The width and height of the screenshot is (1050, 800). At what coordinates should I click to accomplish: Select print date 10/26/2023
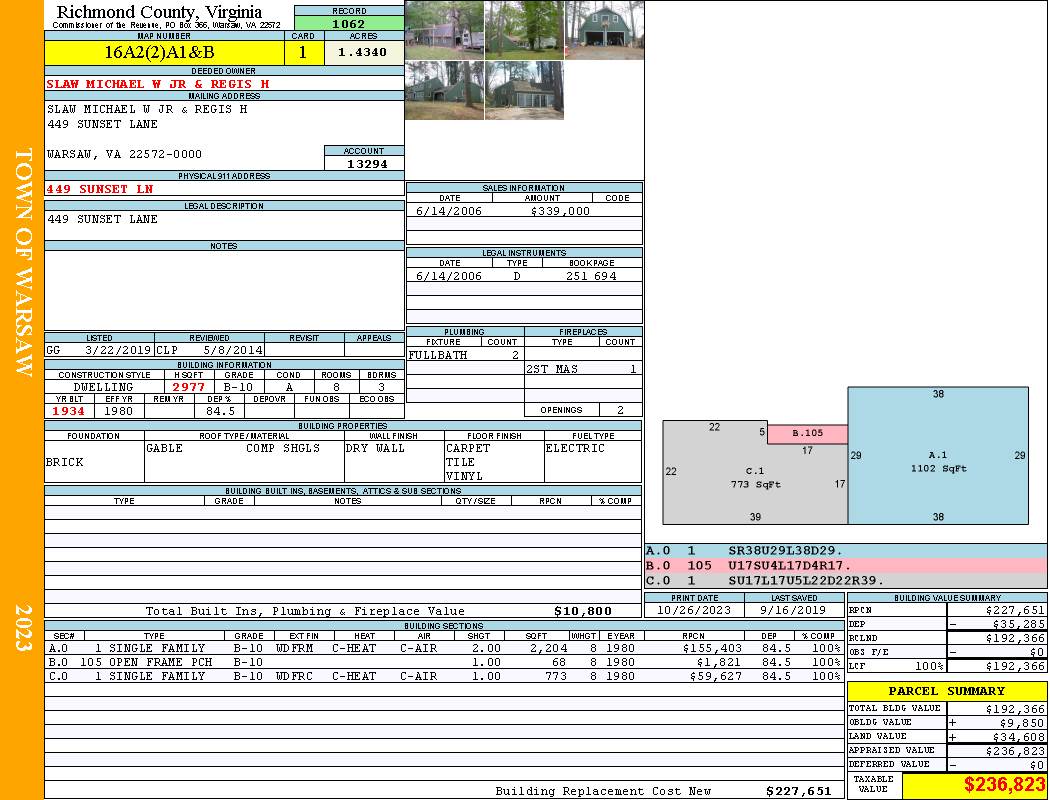(x=694, y=610)
